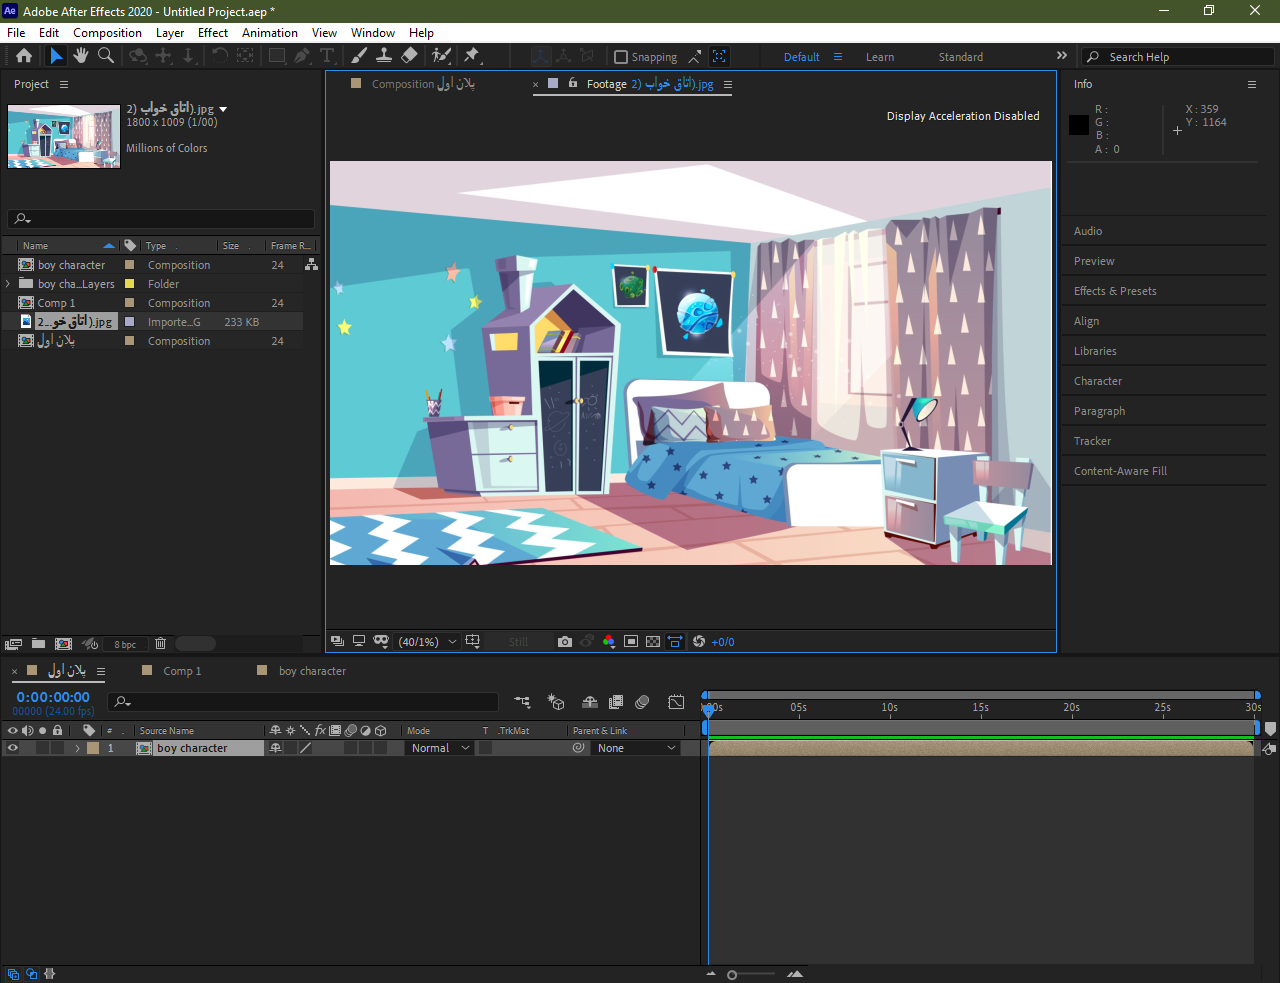This screenshot has height=983, width=1280.
Task: Select the Eraser tool
Action: click(x=409, y=56)
